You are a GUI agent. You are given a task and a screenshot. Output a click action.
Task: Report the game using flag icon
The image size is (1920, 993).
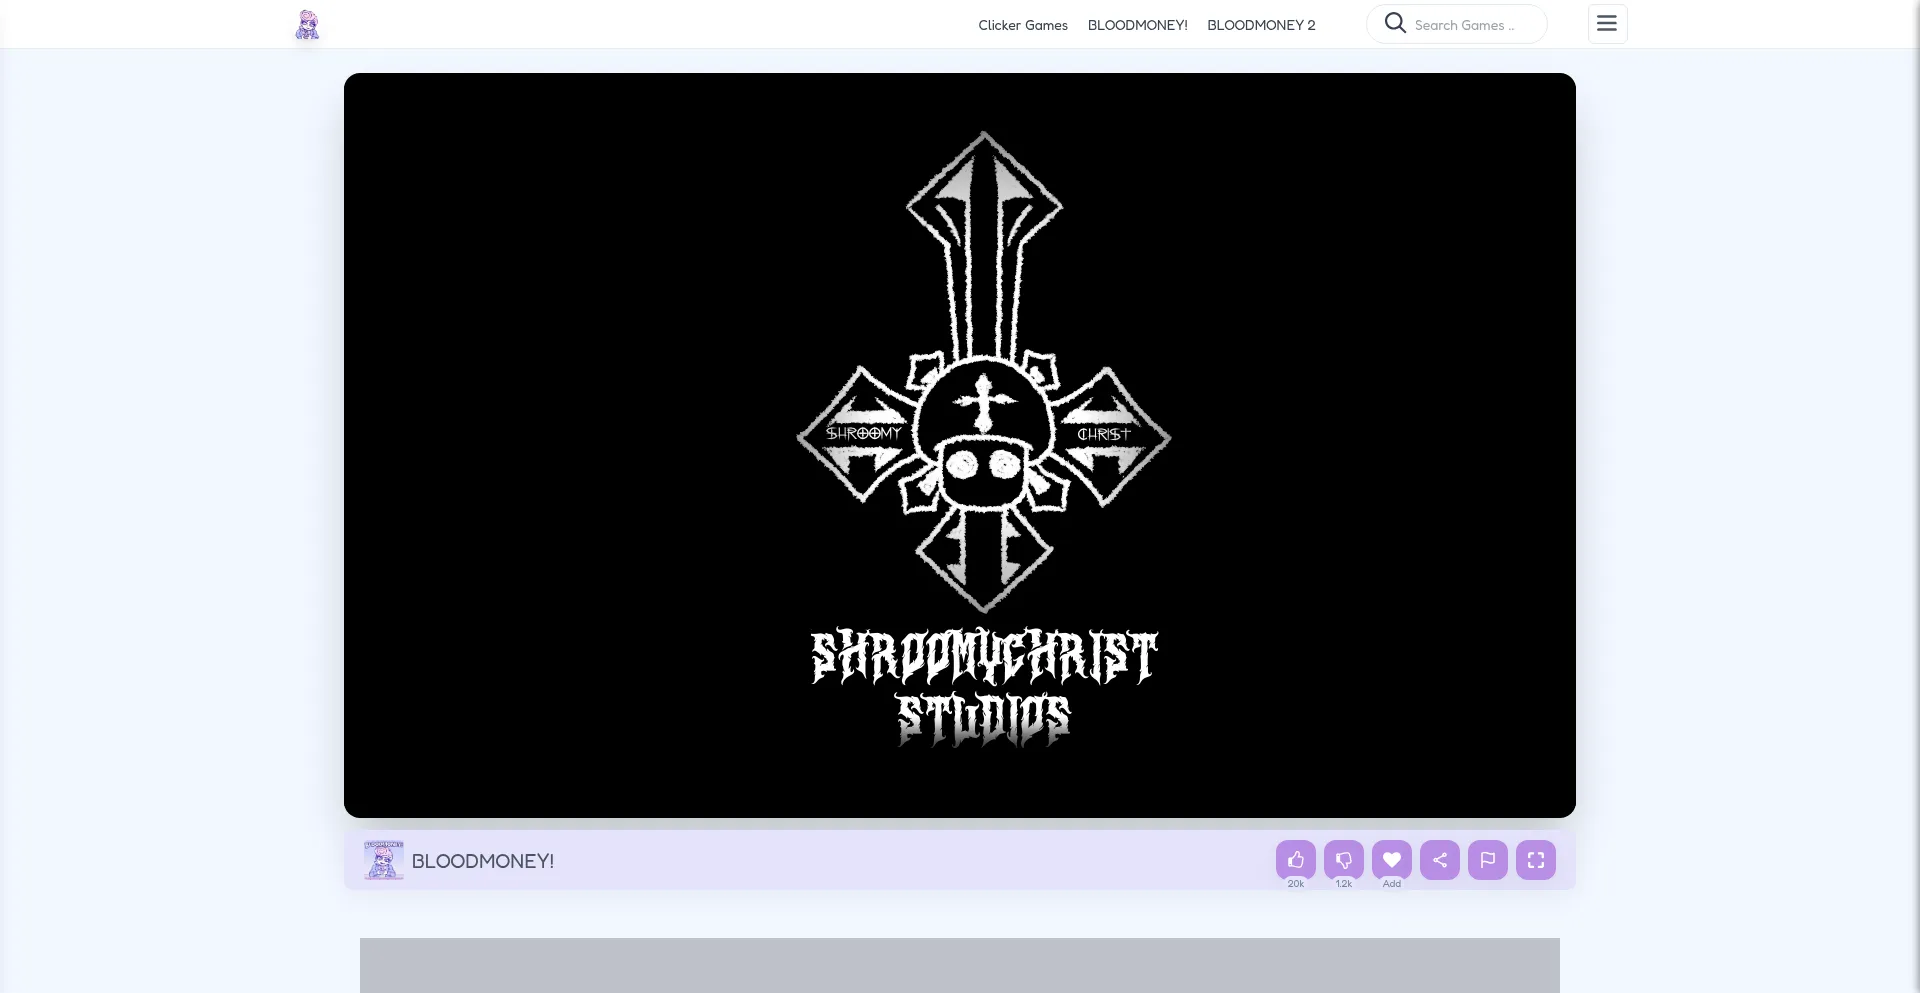pos(1487,860)
